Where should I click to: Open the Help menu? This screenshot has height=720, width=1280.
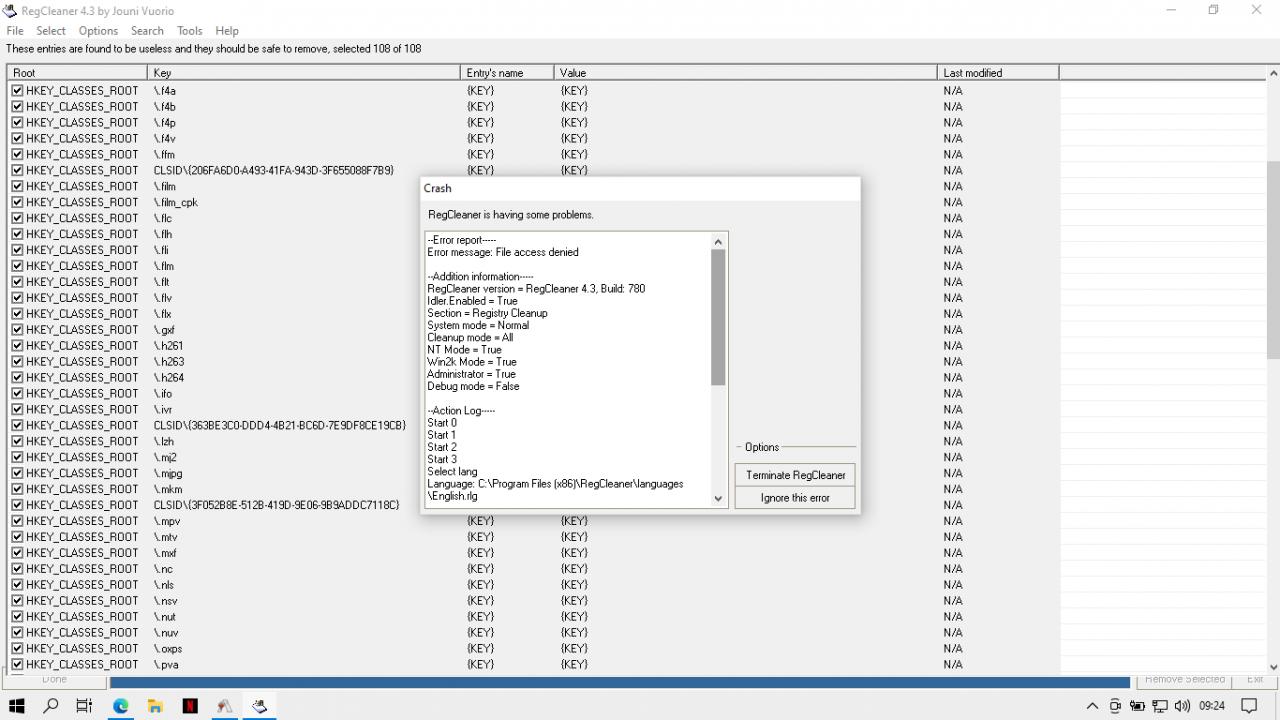(x=227, y=31)
